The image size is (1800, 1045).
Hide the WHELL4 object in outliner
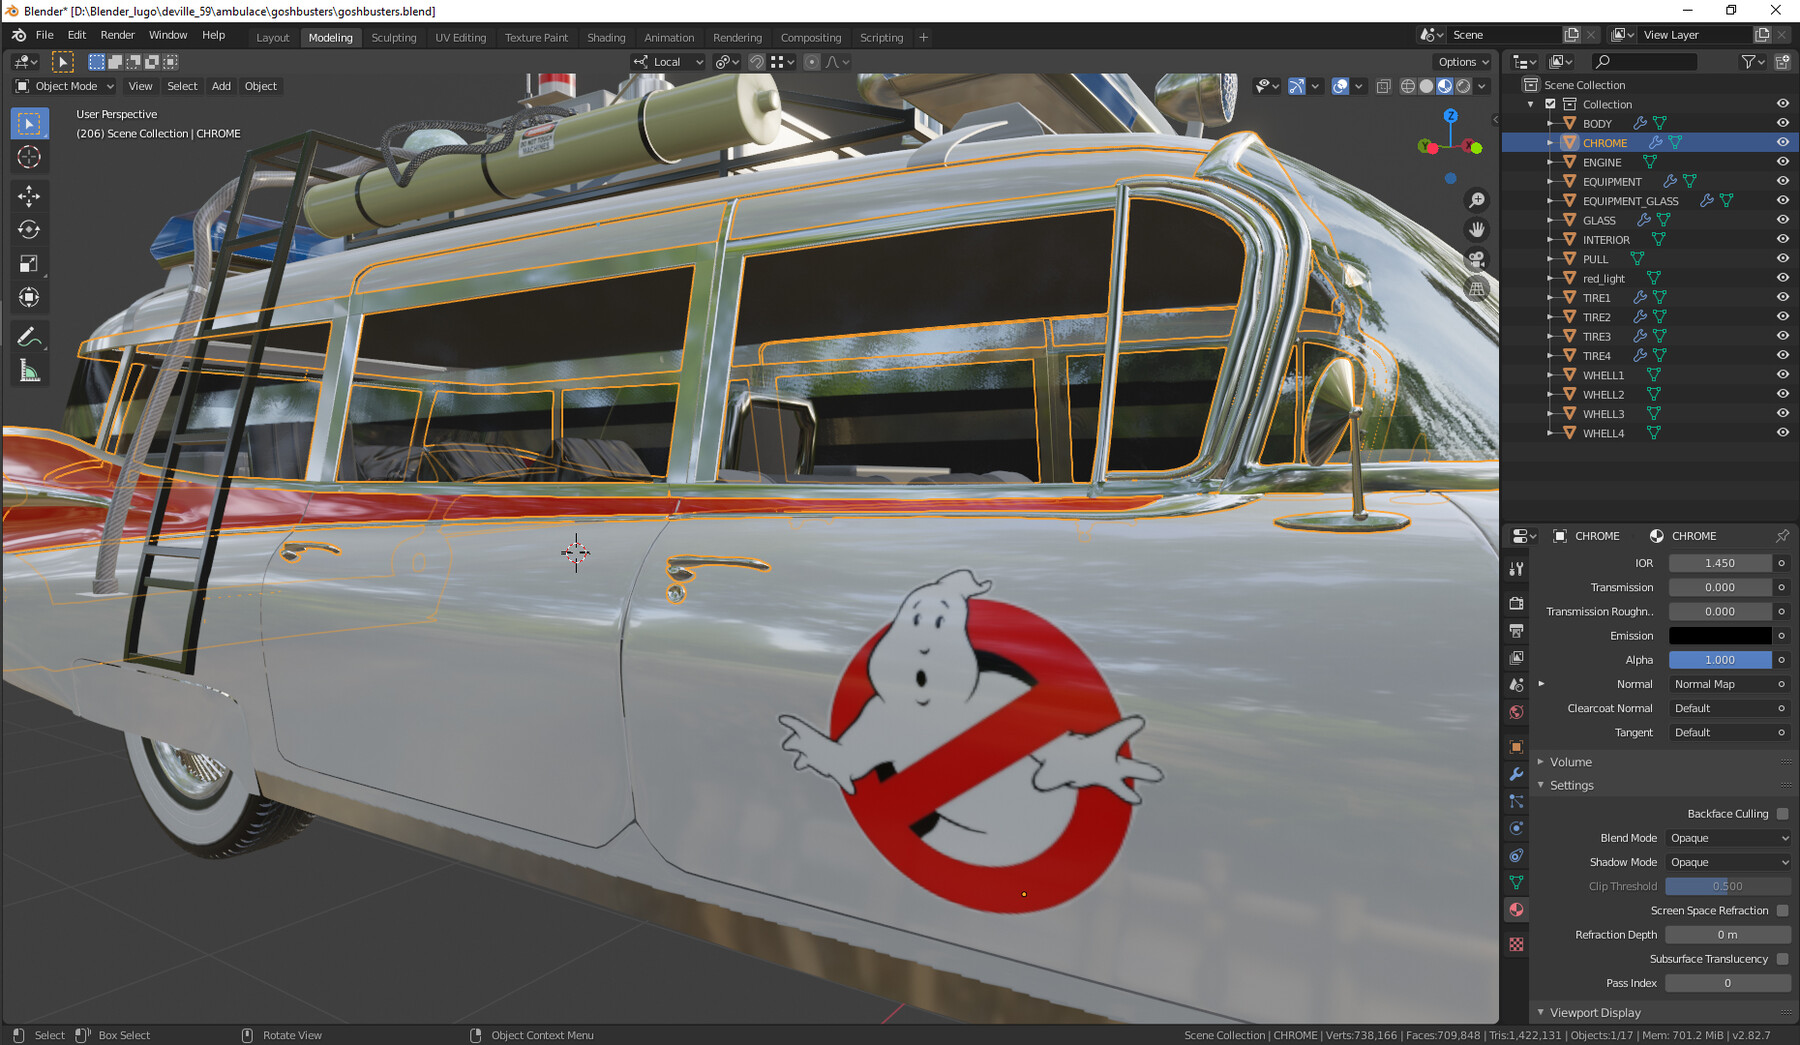pyautogui.click(x=1782, y=433)
